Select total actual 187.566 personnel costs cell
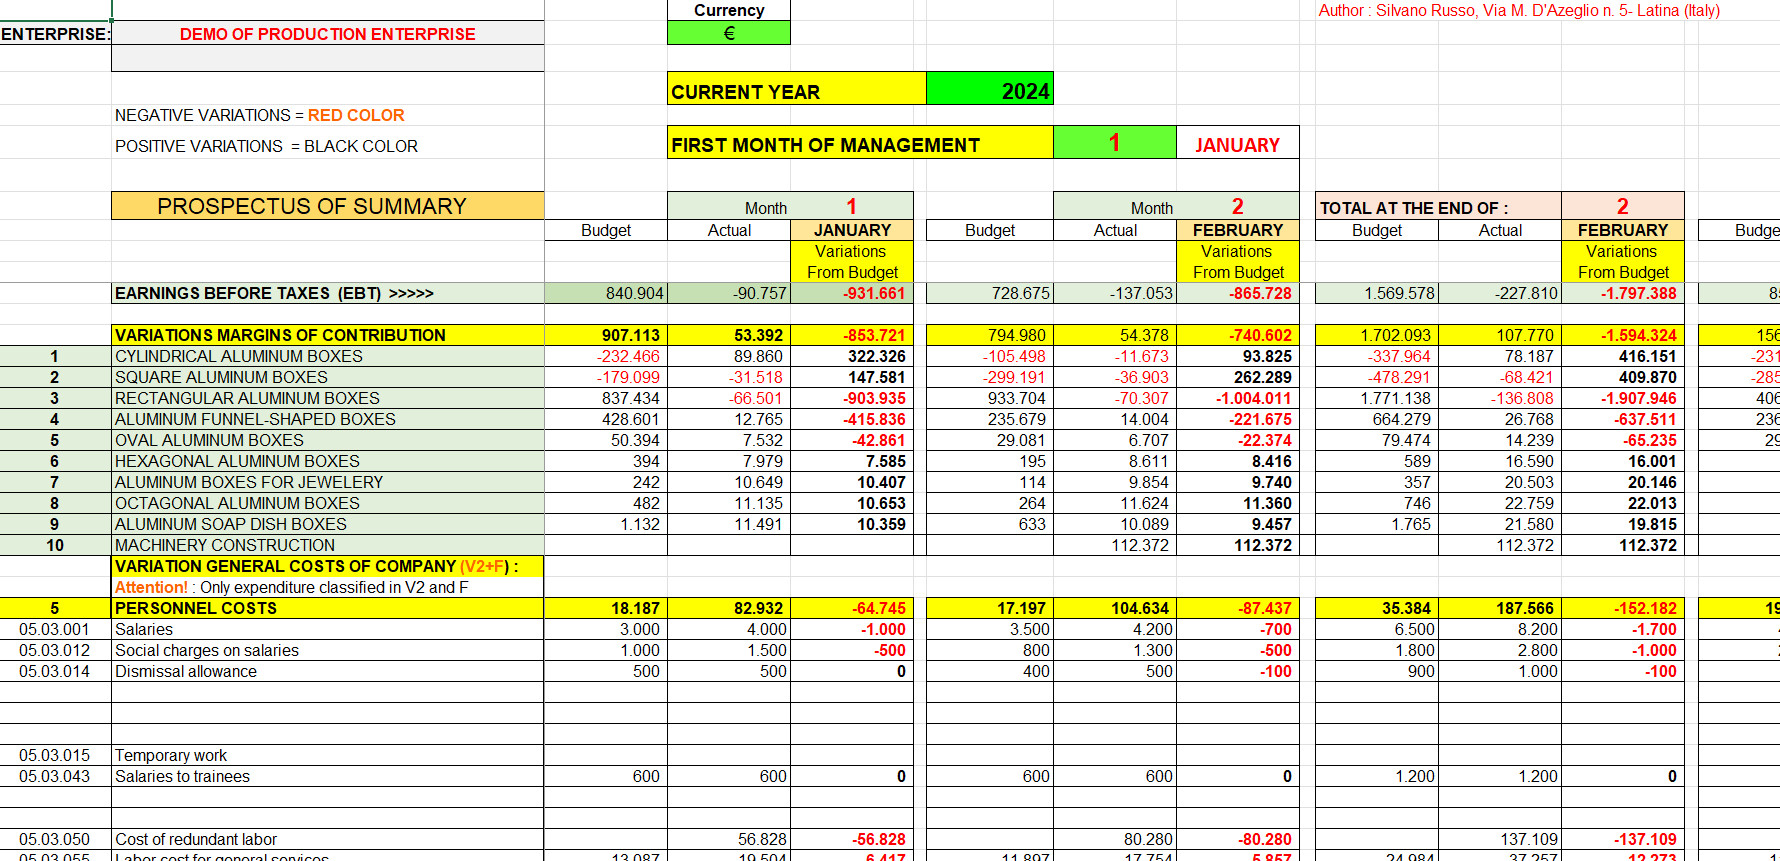The height and width of the screenshot is (861, 1780). click(x=1500, y=608)
